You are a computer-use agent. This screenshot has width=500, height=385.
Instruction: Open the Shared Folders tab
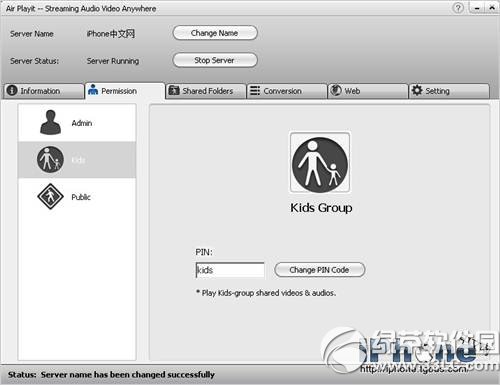coord(206,91)
